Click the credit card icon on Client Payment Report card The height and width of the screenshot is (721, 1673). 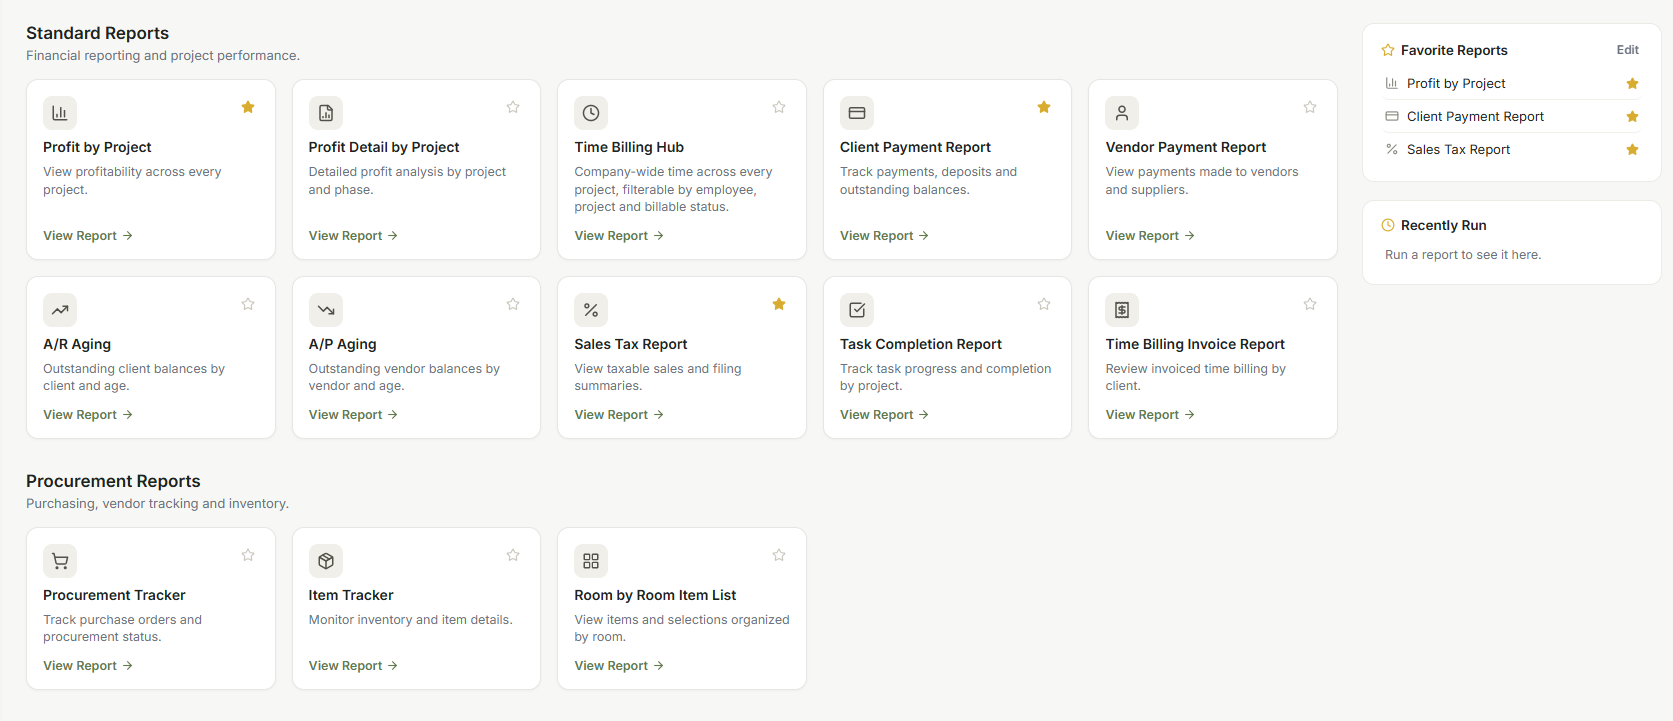(x=857, y=113)
